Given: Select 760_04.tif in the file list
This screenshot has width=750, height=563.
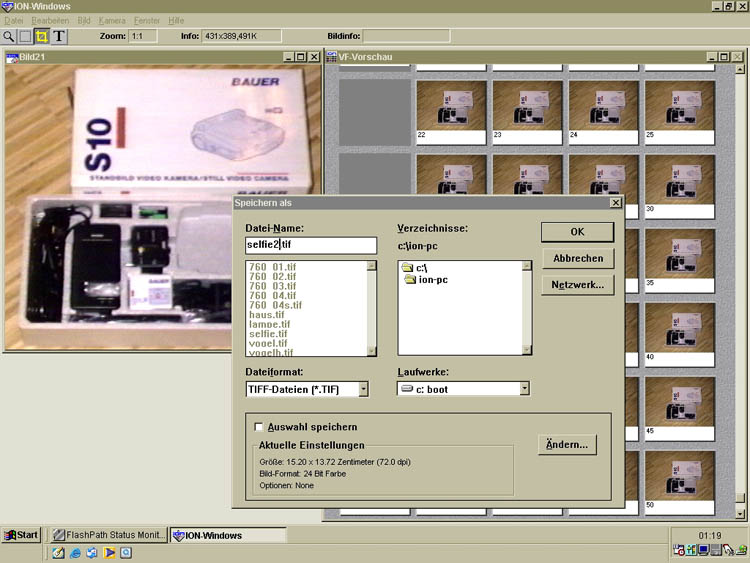Looking at the screenshot, I should click(272, 296).
